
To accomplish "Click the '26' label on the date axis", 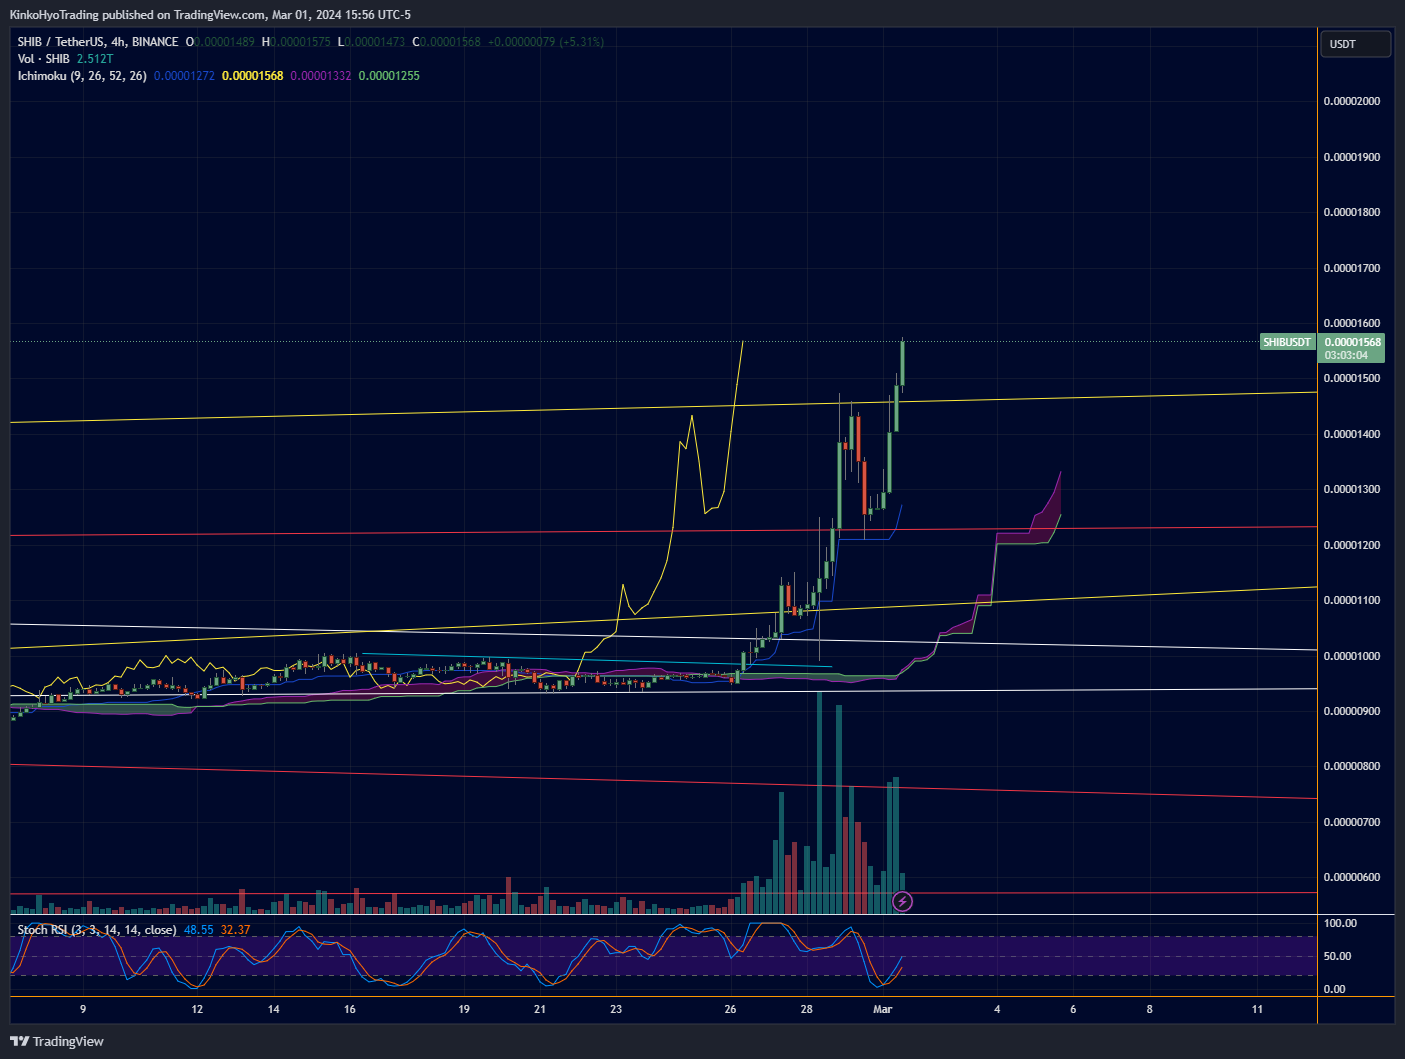I will pos(730,1009).
